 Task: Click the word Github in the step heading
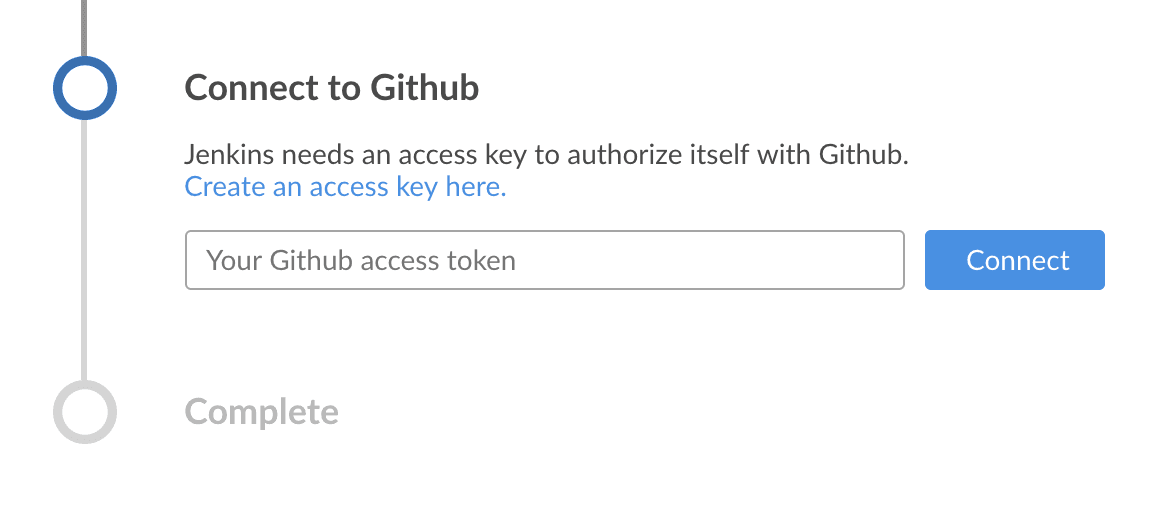pos(425,88)
